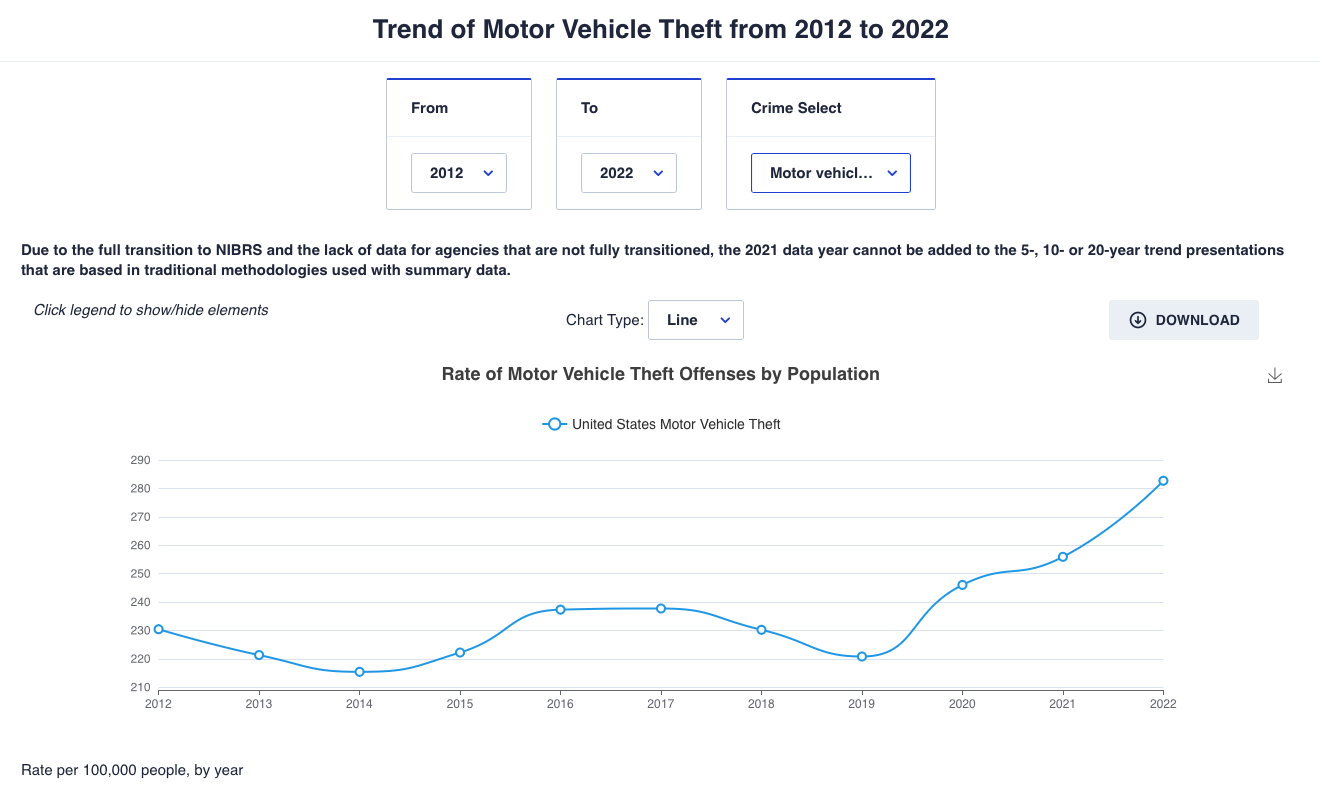Image resolution: width=1320 pixels, height=795 pixels.
Task: Click the 2019 data point marker
Action: 862,657
